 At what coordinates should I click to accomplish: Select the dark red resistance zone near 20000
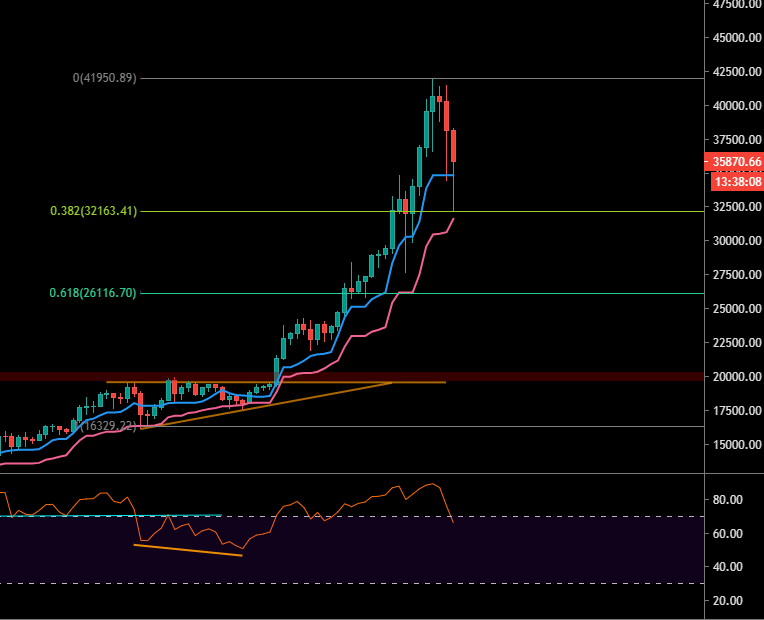pos(352,376)
